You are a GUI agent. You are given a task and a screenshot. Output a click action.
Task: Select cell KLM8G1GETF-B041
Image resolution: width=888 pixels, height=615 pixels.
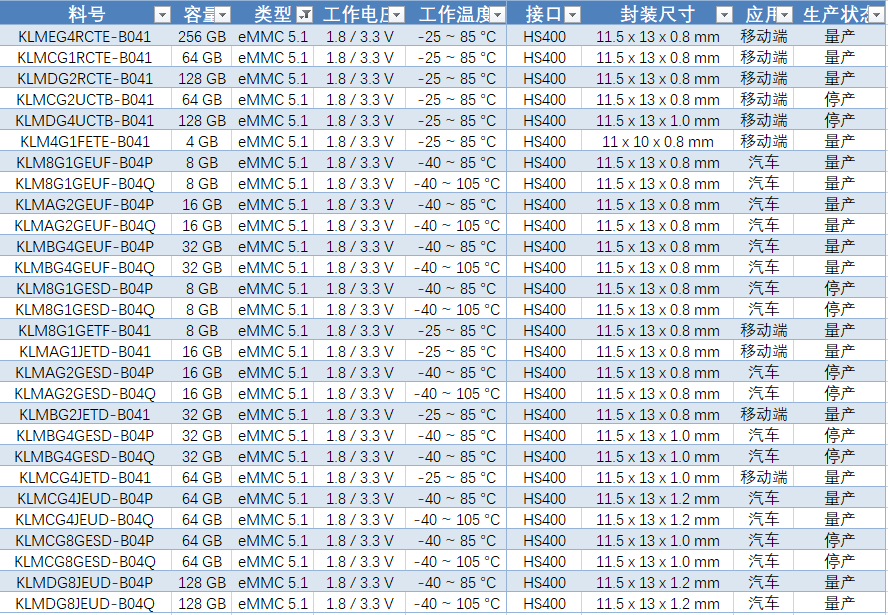click(85, 331)
